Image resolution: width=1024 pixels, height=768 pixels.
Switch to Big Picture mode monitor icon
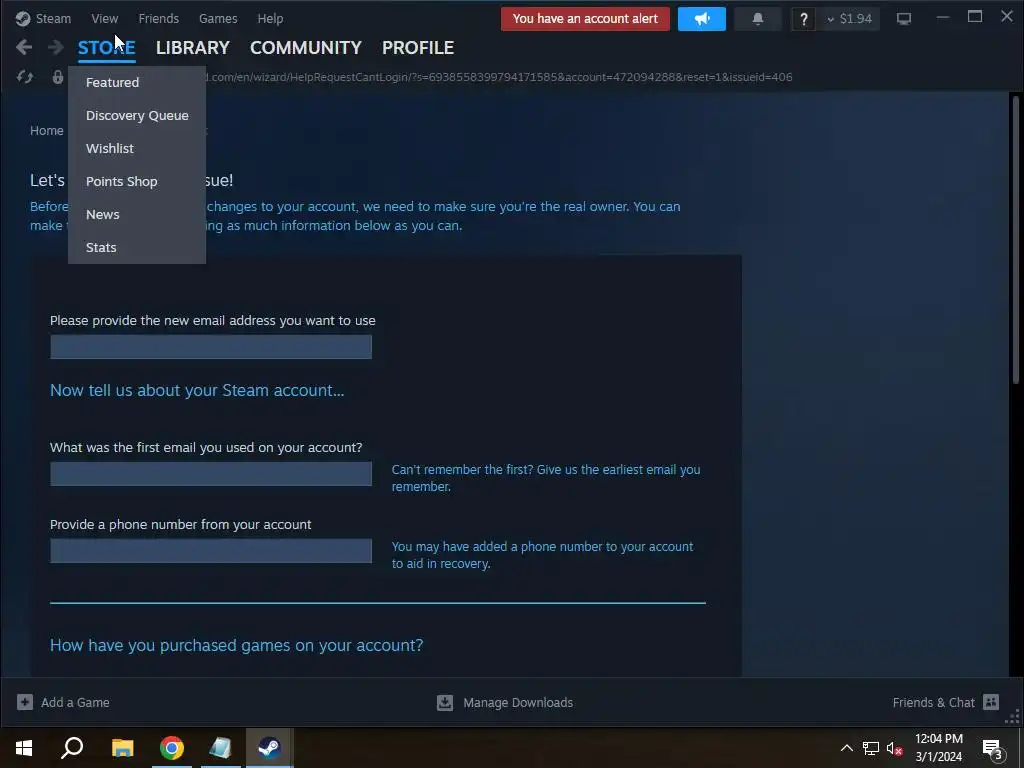pos(904,19)
